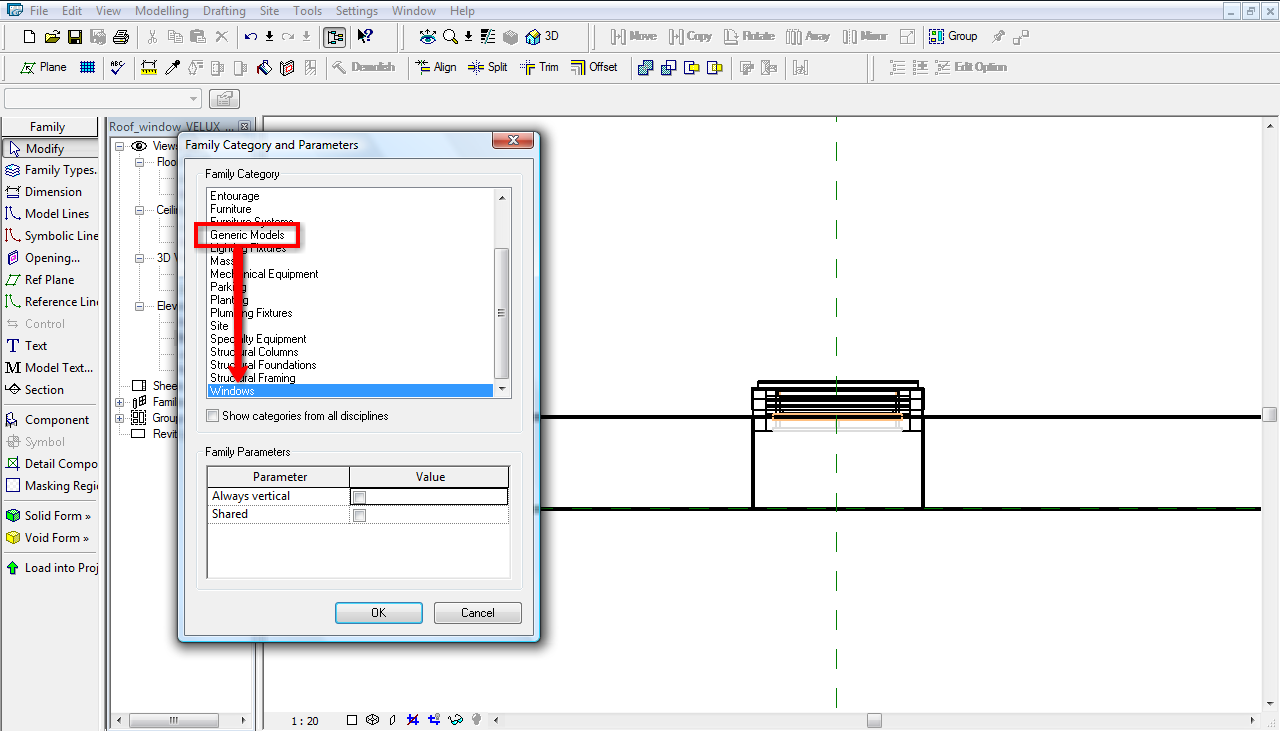This screenshot has width=1280, height=731.
Task: Open the Modelling menu
Action: pos(161,11)
